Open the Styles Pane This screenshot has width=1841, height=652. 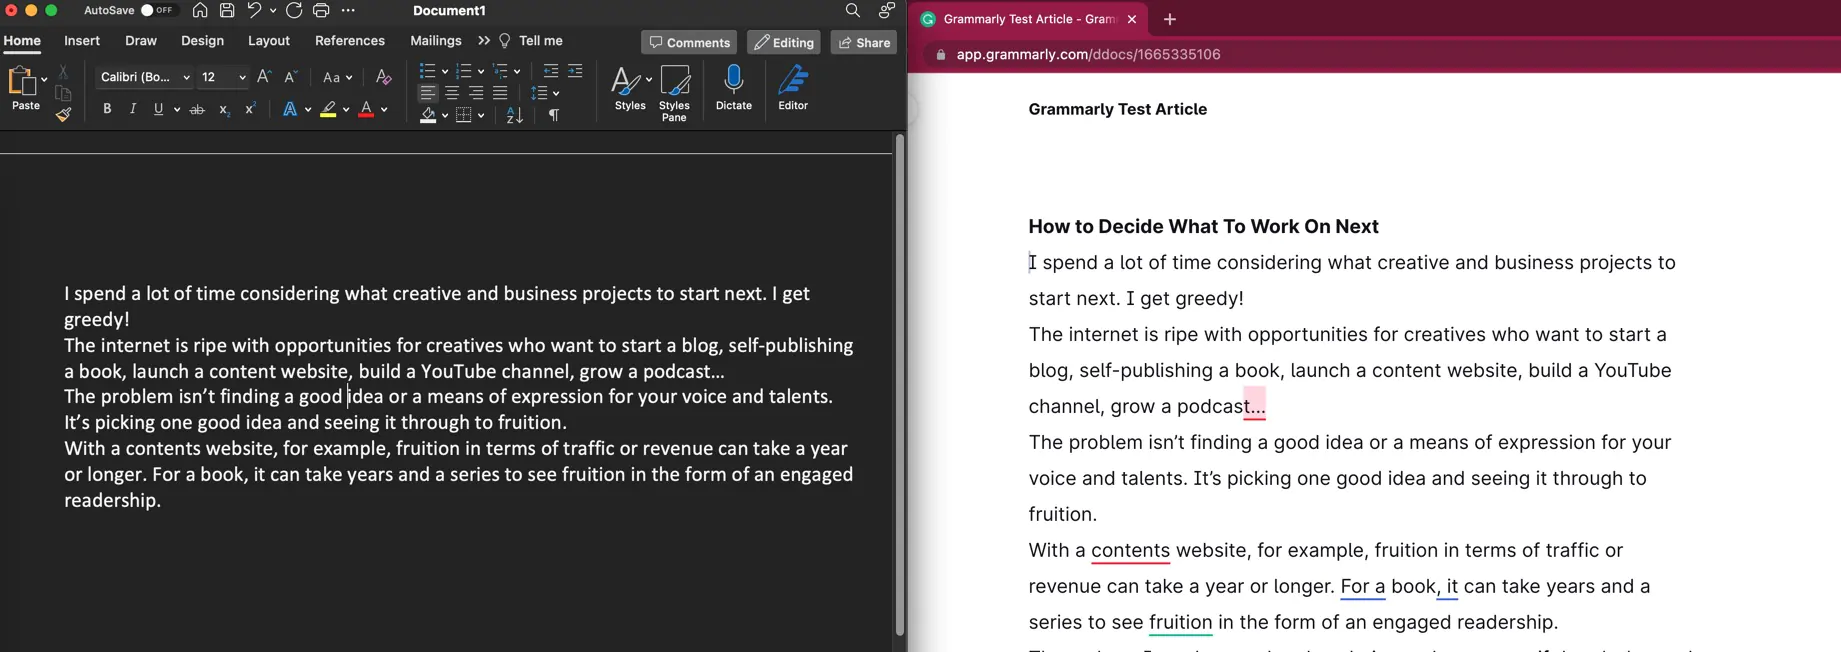click(x=674, y=92)
